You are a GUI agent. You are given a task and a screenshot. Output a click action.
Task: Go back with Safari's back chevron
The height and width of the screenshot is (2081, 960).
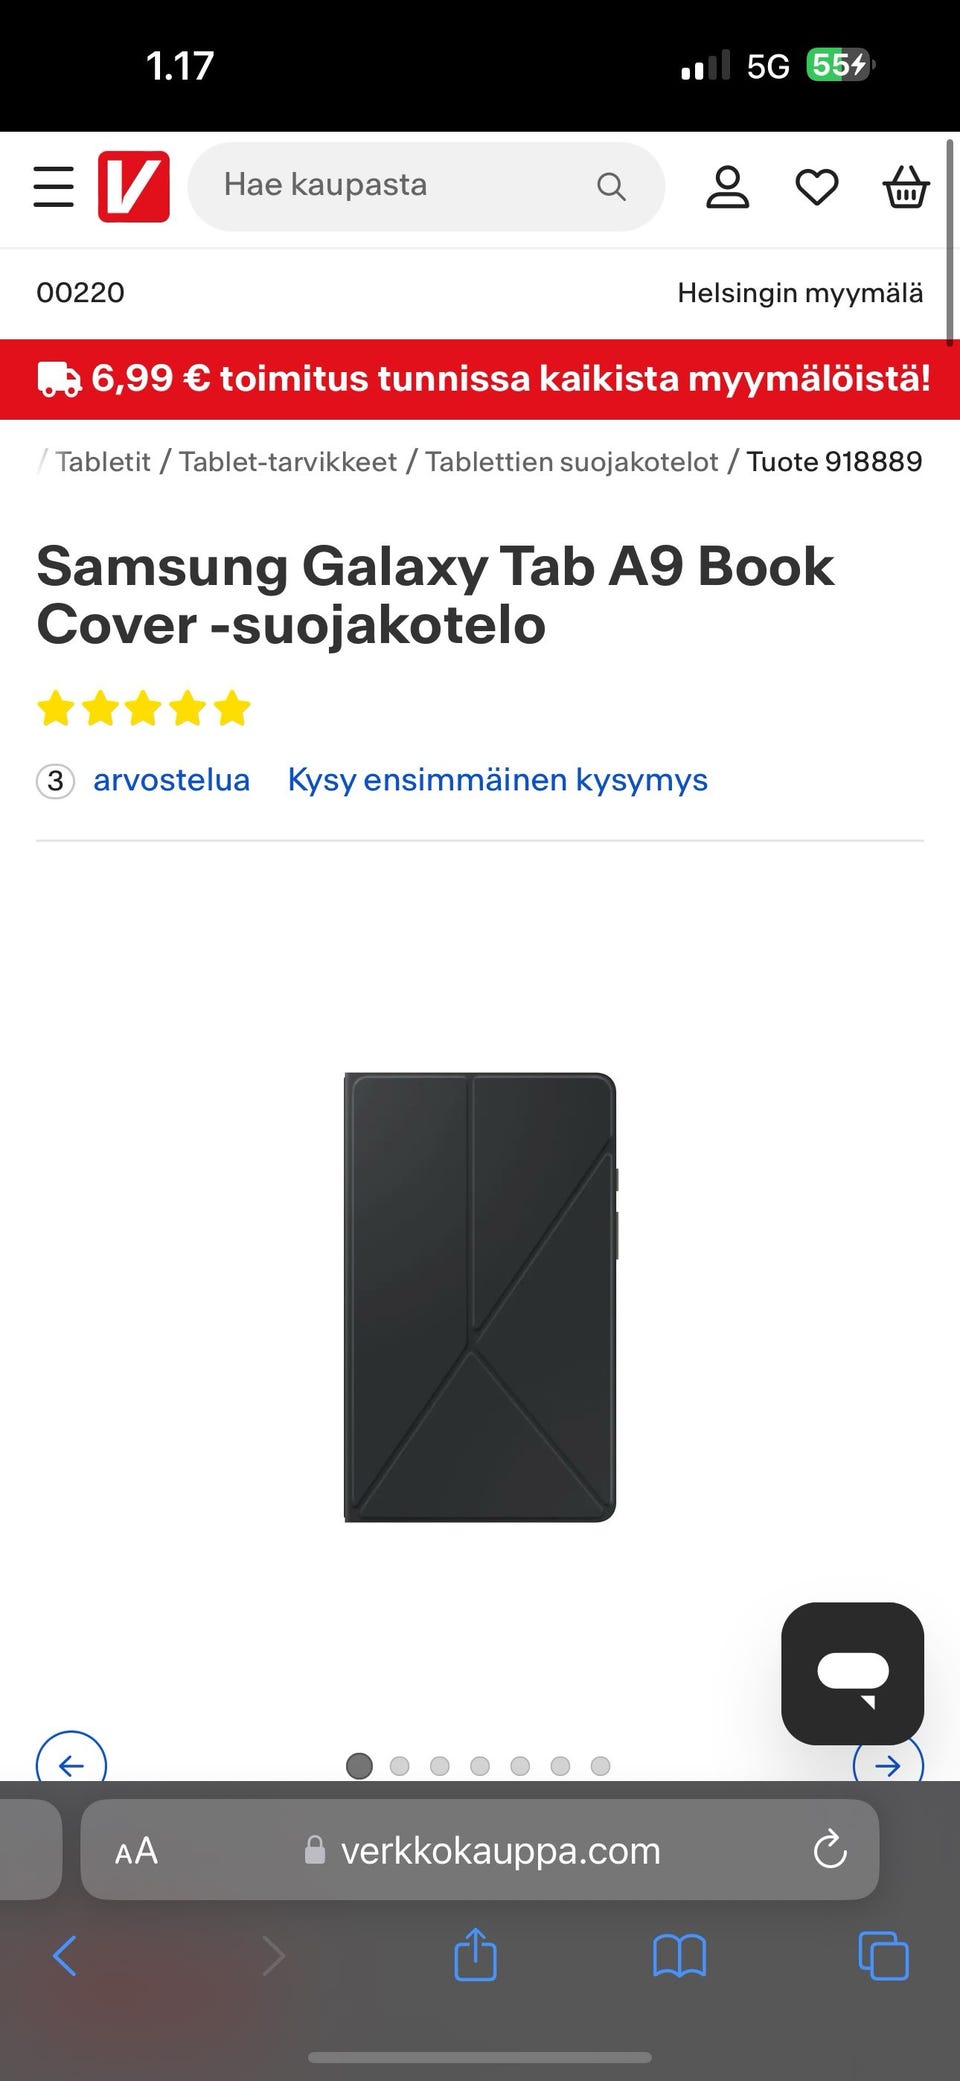point(65,1955)
